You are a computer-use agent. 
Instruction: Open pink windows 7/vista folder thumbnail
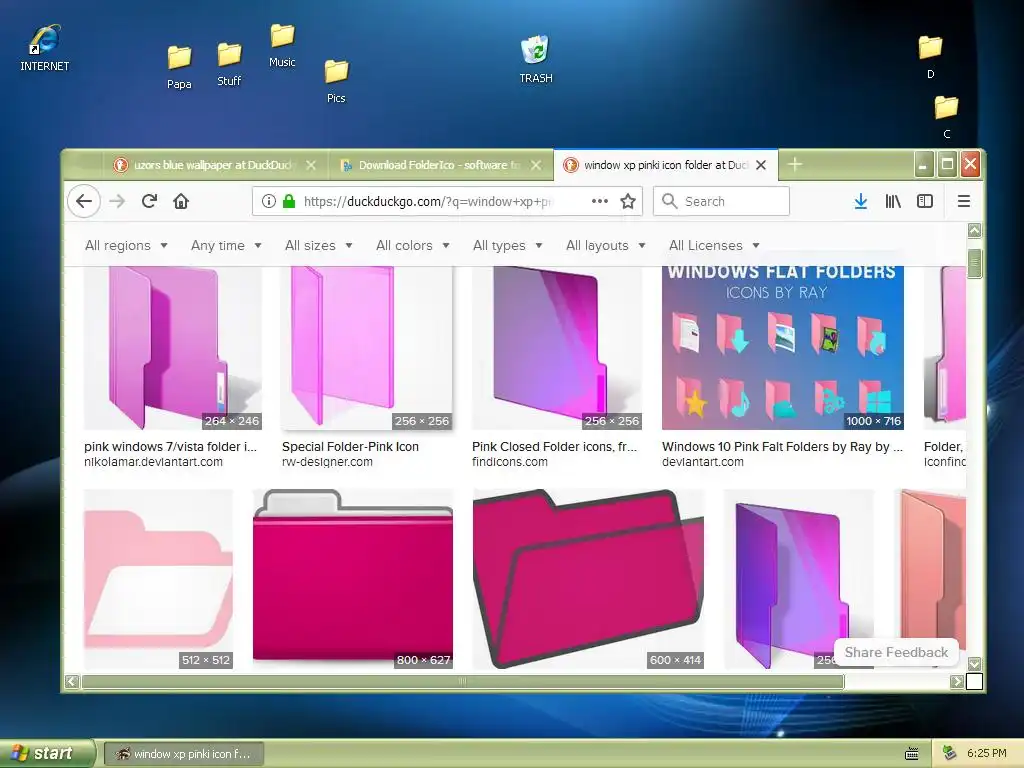click(172, 348)
